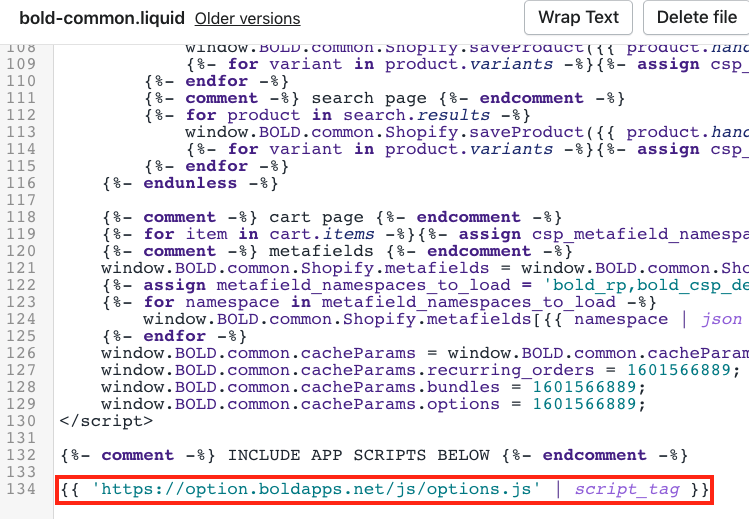
Task: Click the endfor tag on line 125
Action: [174, 336]
